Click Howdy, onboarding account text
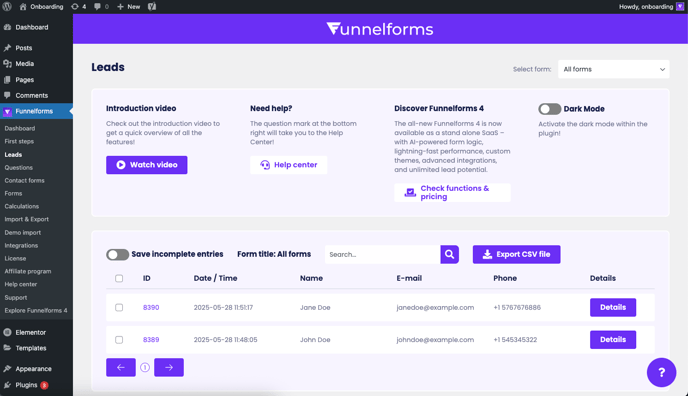 (646, 7)
